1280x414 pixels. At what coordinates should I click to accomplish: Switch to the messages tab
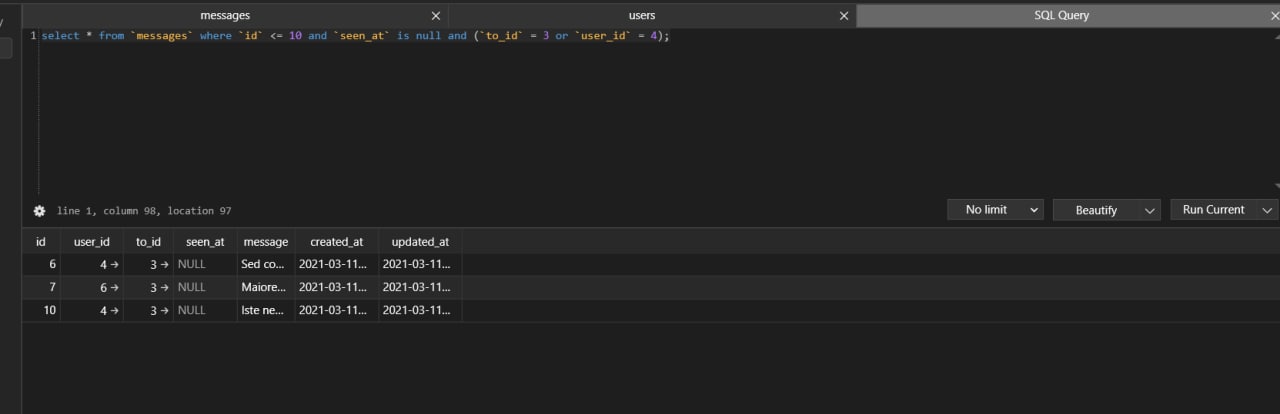(225, 16)
